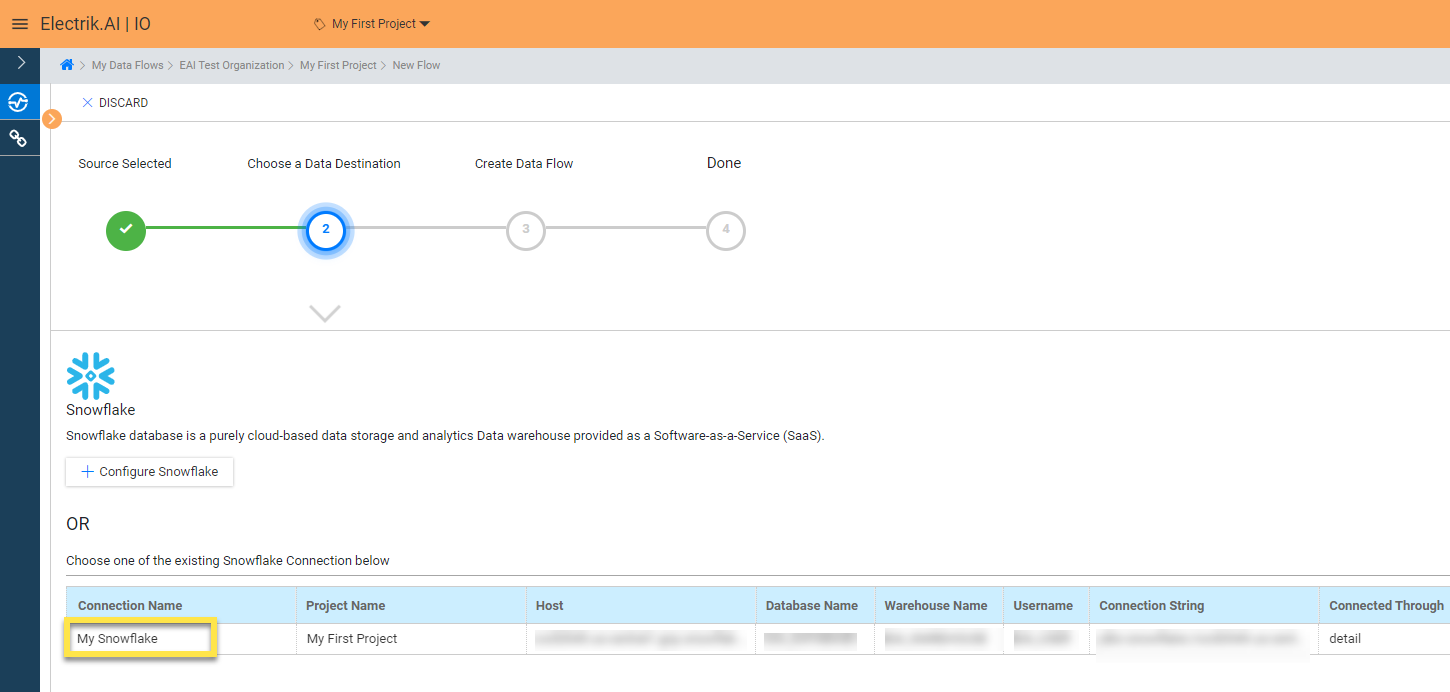
Task: Open the detail link for My Snowflake connection
Action: [1345, 638]
